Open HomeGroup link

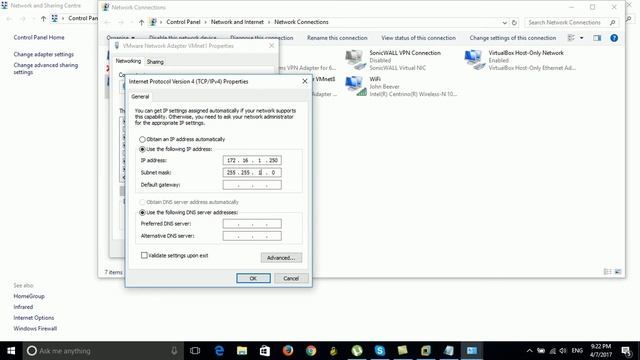point(29,296)
